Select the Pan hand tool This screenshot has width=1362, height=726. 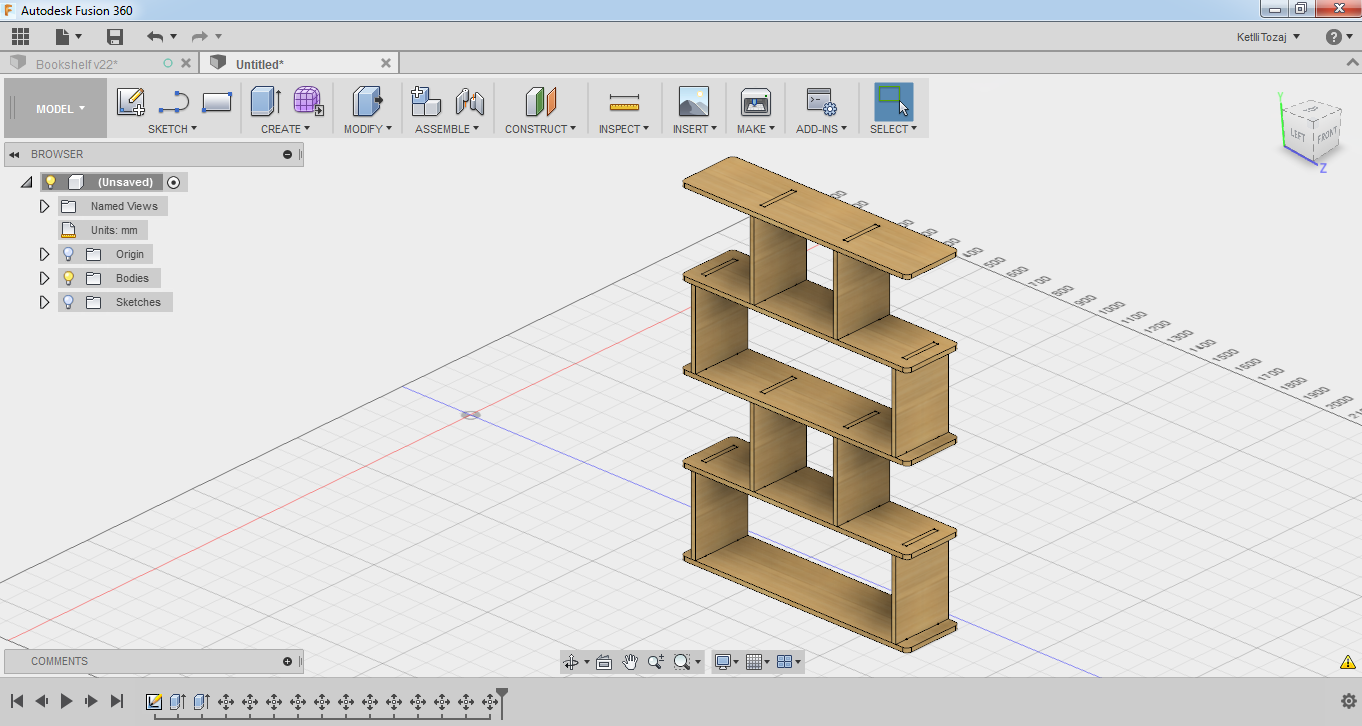630,661
